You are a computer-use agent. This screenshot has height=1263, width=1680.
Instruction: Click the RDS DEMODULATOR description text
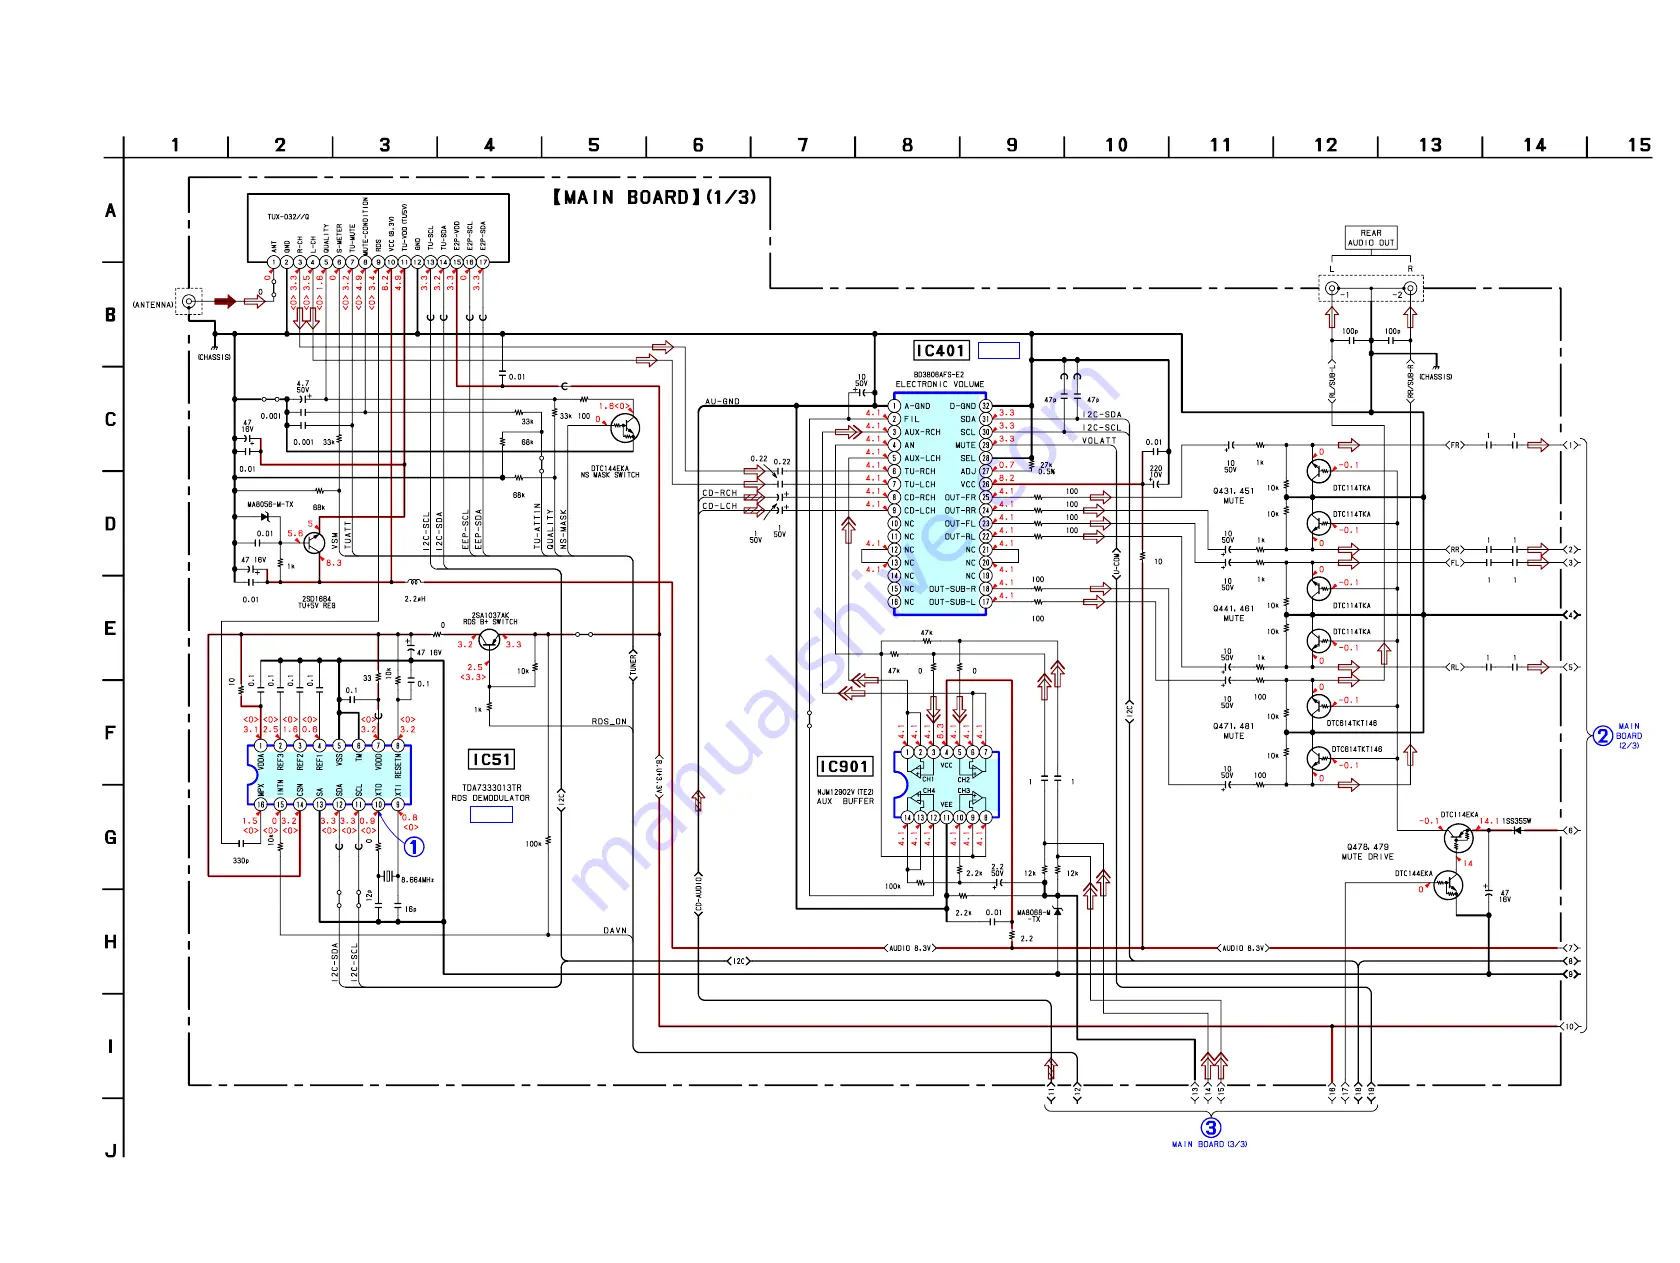tap(490, 798)
